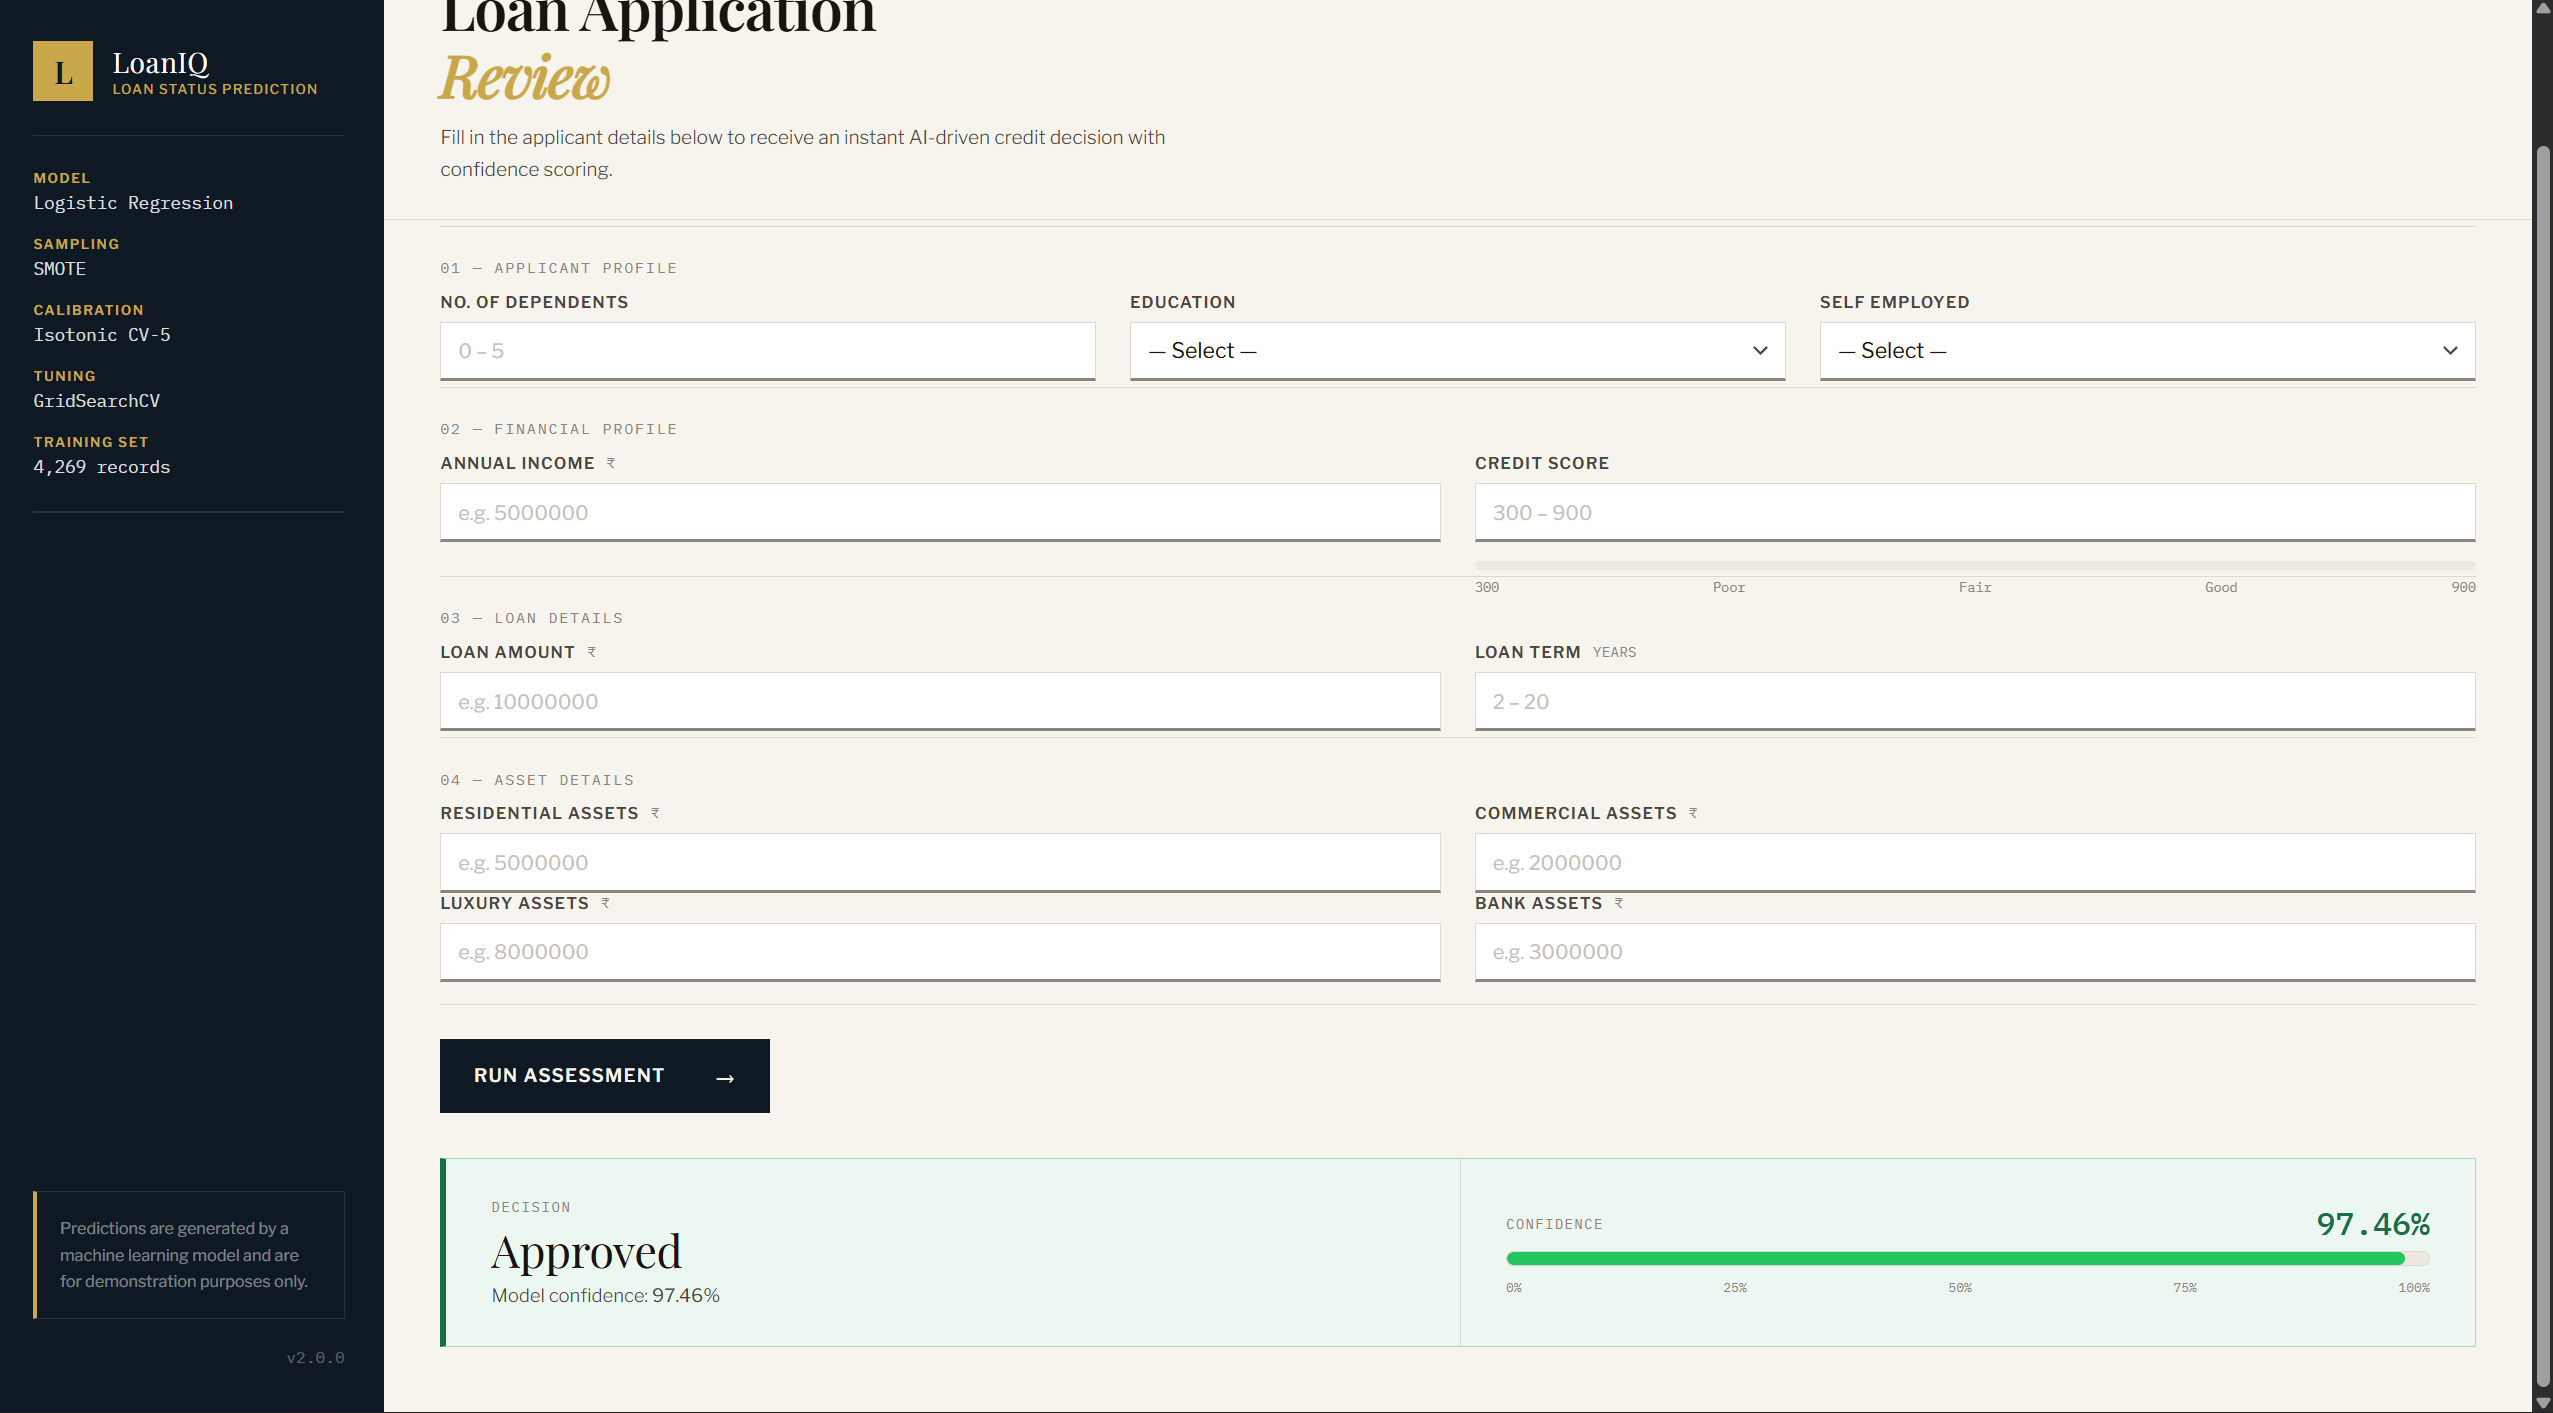Click the Bank Assets input field
This screenshot has width=2553, height=1413.
click(x=1975, y=952)
